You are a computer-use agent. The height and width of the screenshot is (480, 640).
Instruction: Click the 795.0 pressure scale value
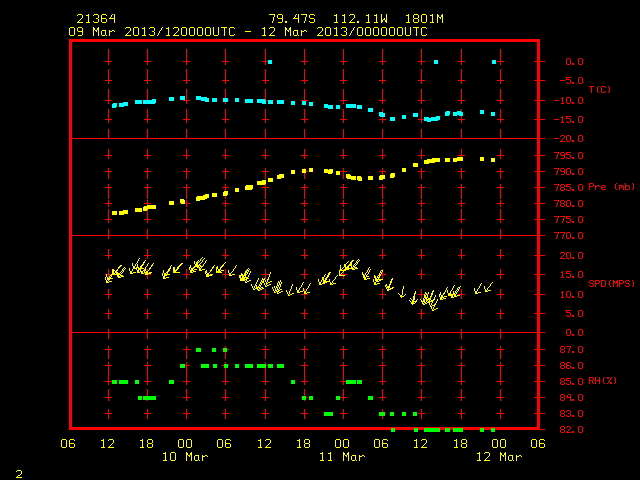click(569, 156)
